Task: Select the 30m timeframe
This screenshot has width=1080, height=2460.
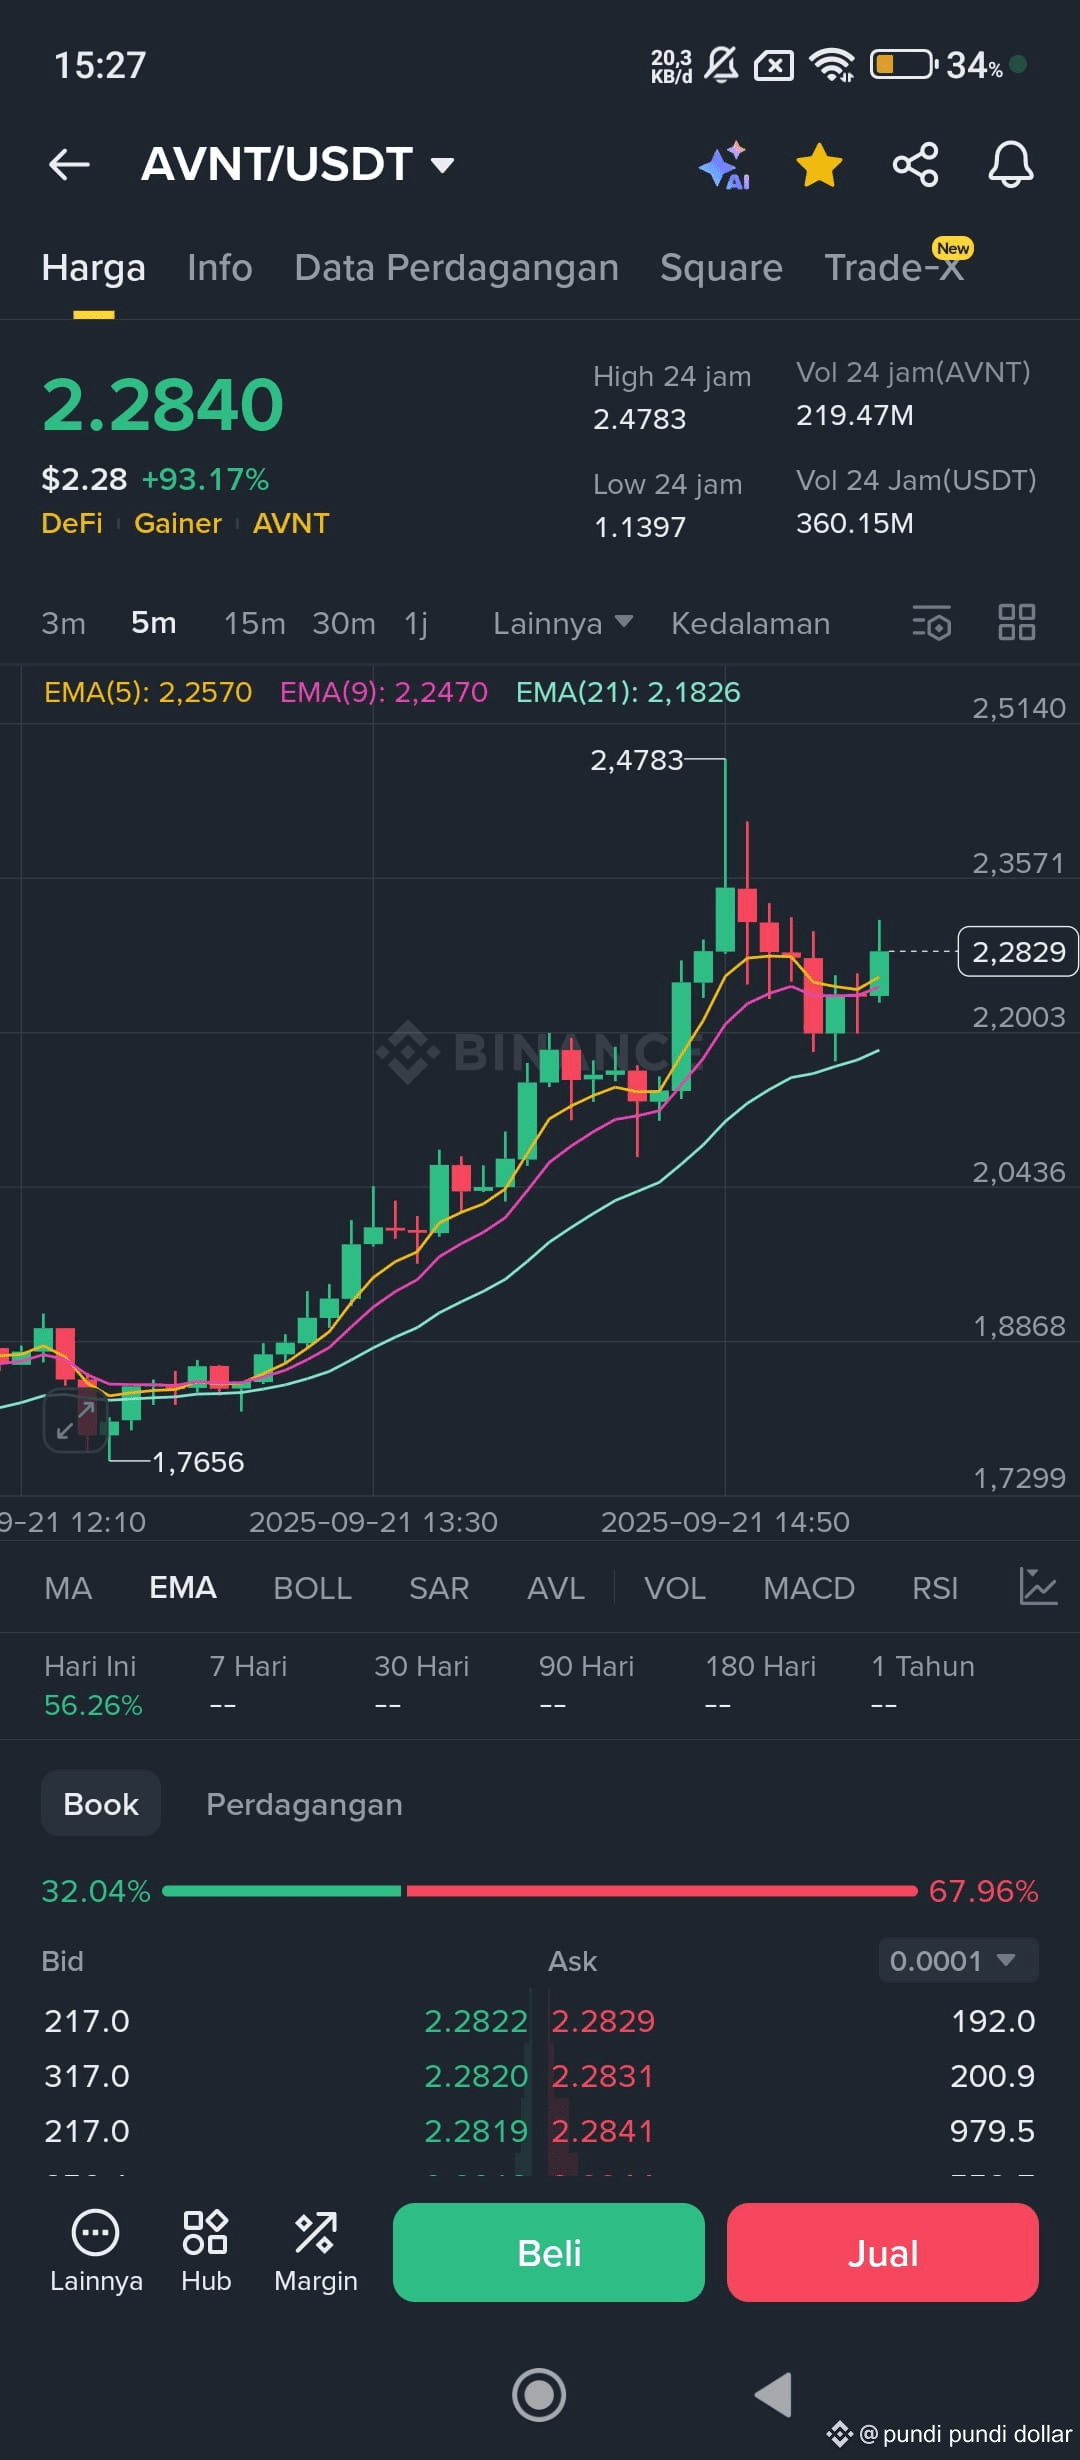Action: 344,623
